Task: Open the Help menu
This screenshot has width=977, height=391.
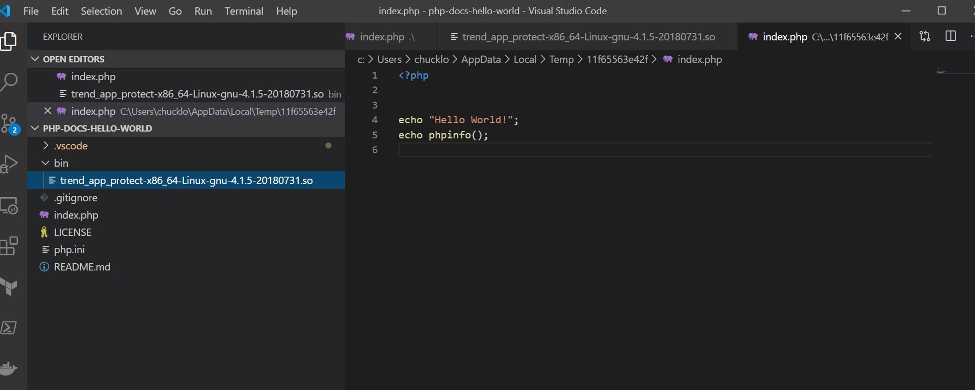Action: point(287,11)
